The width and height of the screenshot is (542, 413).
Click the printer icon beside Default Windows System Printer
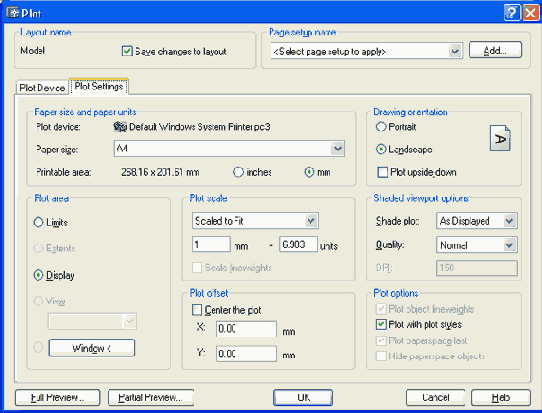point(120,127)
